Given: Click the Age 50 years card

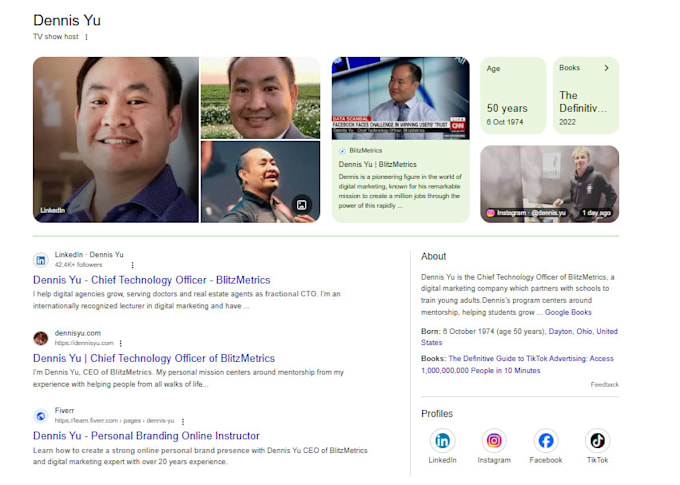Looking at the screenshot, I should [x=513, y=95].
